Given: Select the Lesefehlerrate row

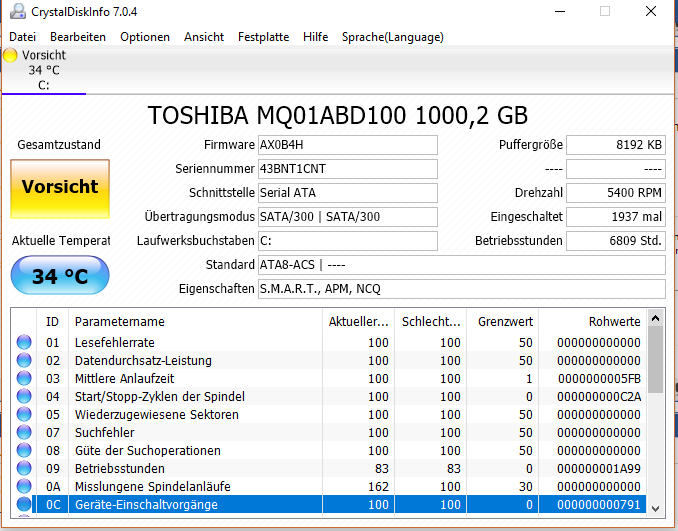Looking at the screenshot, I should click(329, 342).
